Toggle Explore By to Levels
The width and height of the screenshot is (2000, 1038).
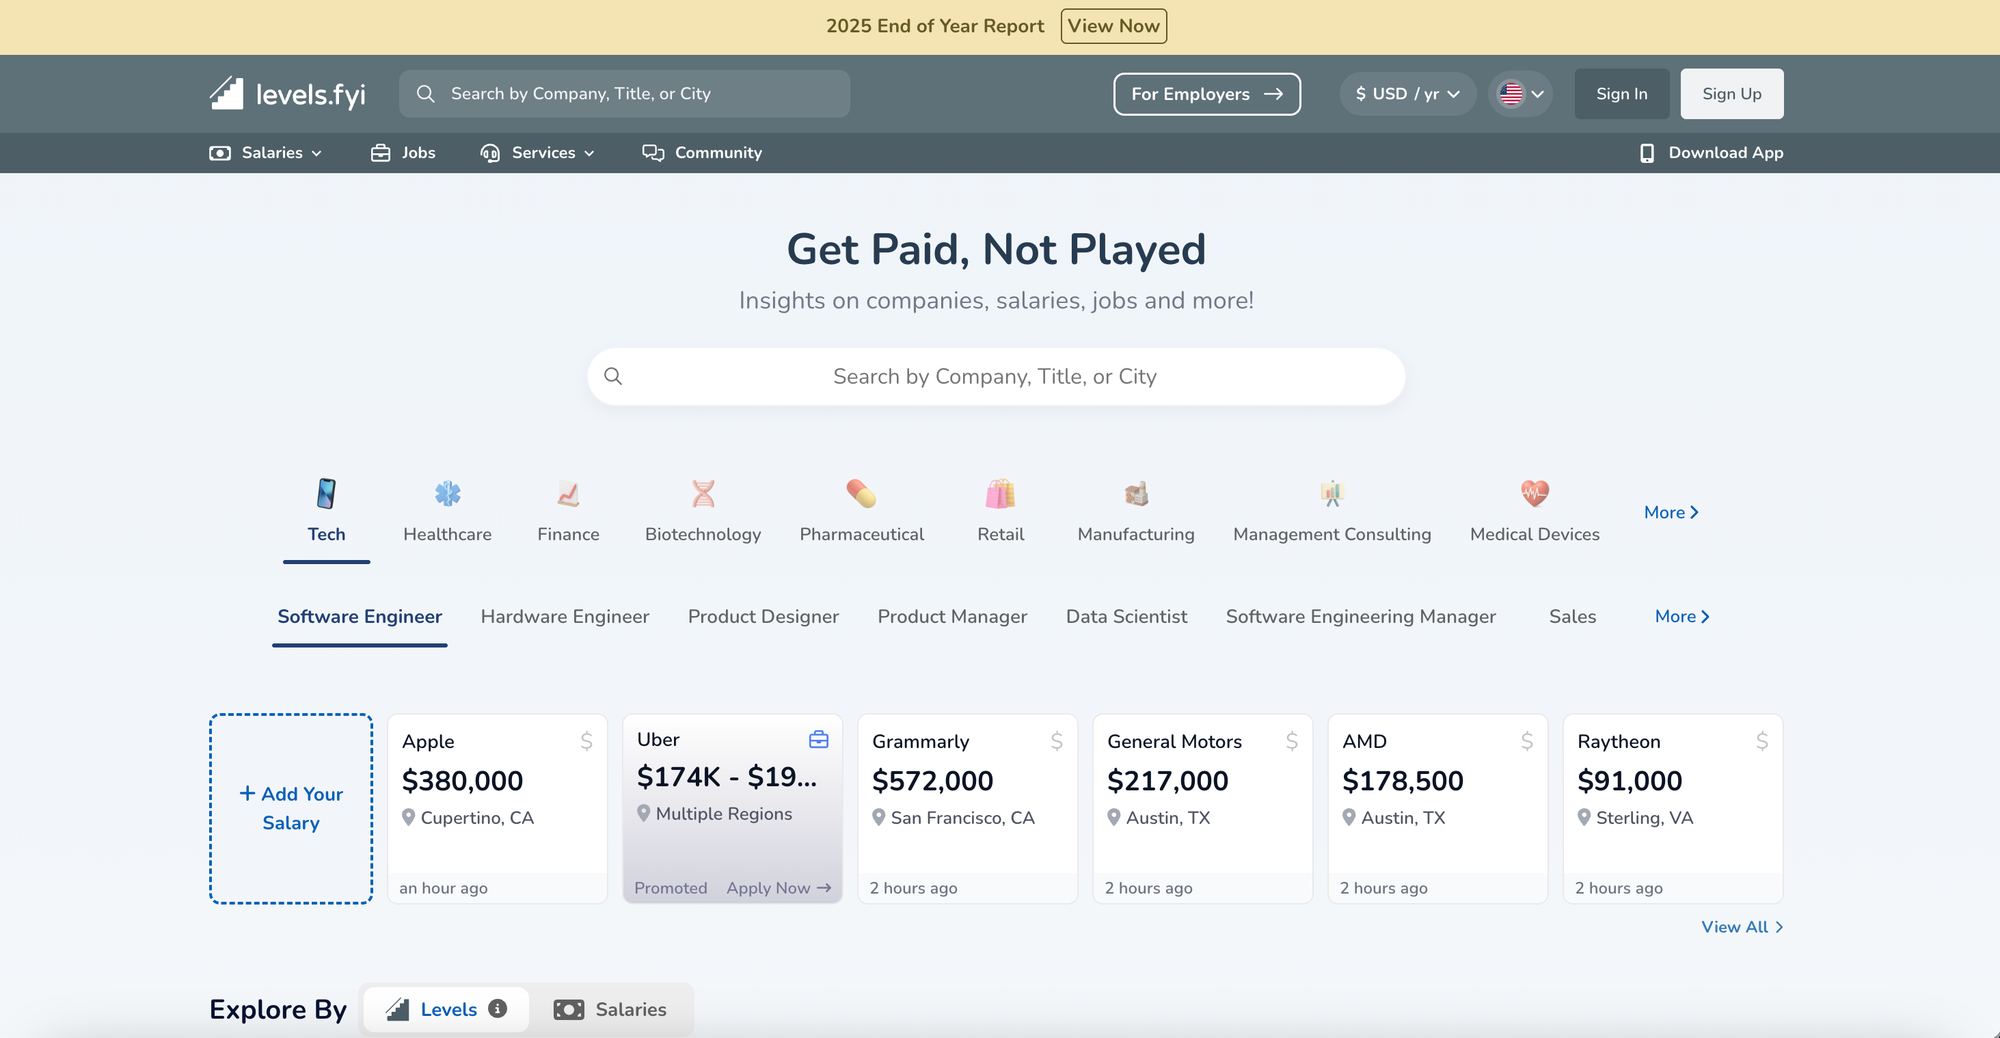coord(446,1010)
